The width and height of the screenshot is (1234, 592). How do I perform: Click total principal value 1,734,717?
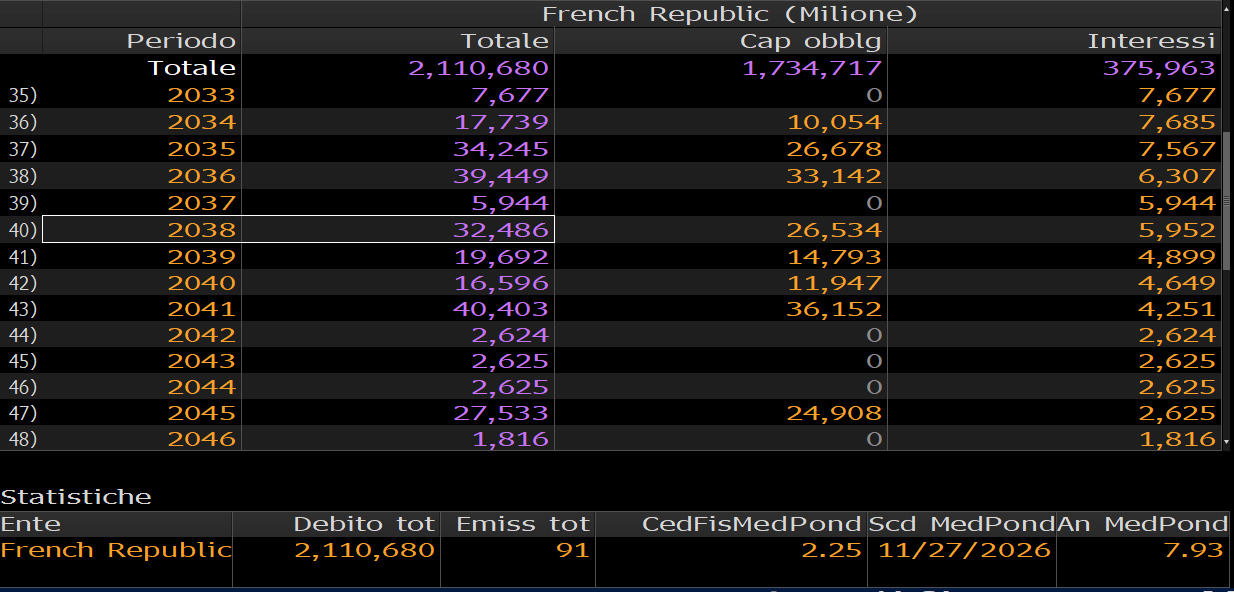coord(812,68)
